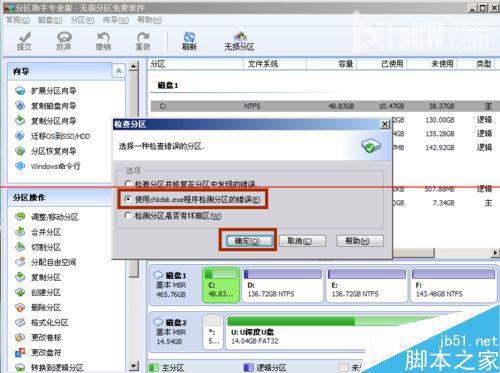Click the 135.28GB unused value cell
The image size is (500, 373).
[440, 134]
